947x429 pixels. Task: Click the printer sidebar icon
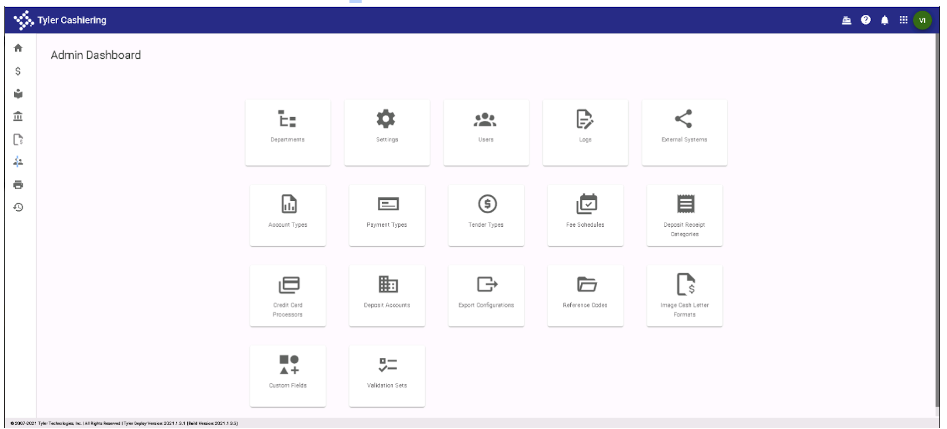coord(18,184)
